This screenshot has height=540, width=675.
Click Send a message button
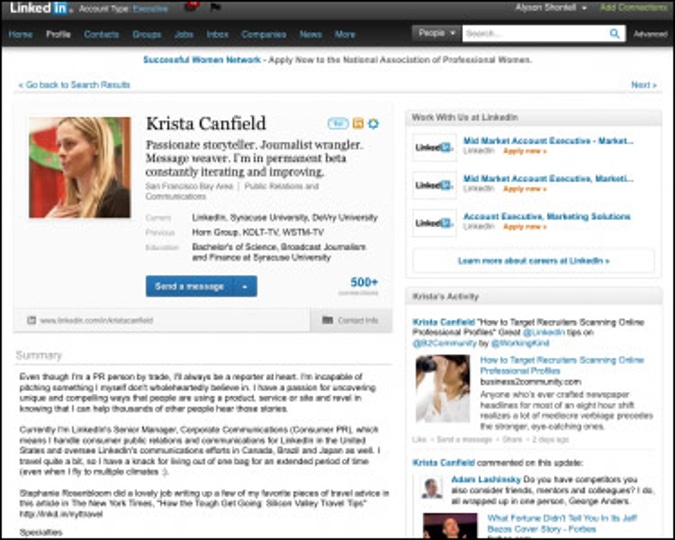pyautogui.click(x=189, y=286)
